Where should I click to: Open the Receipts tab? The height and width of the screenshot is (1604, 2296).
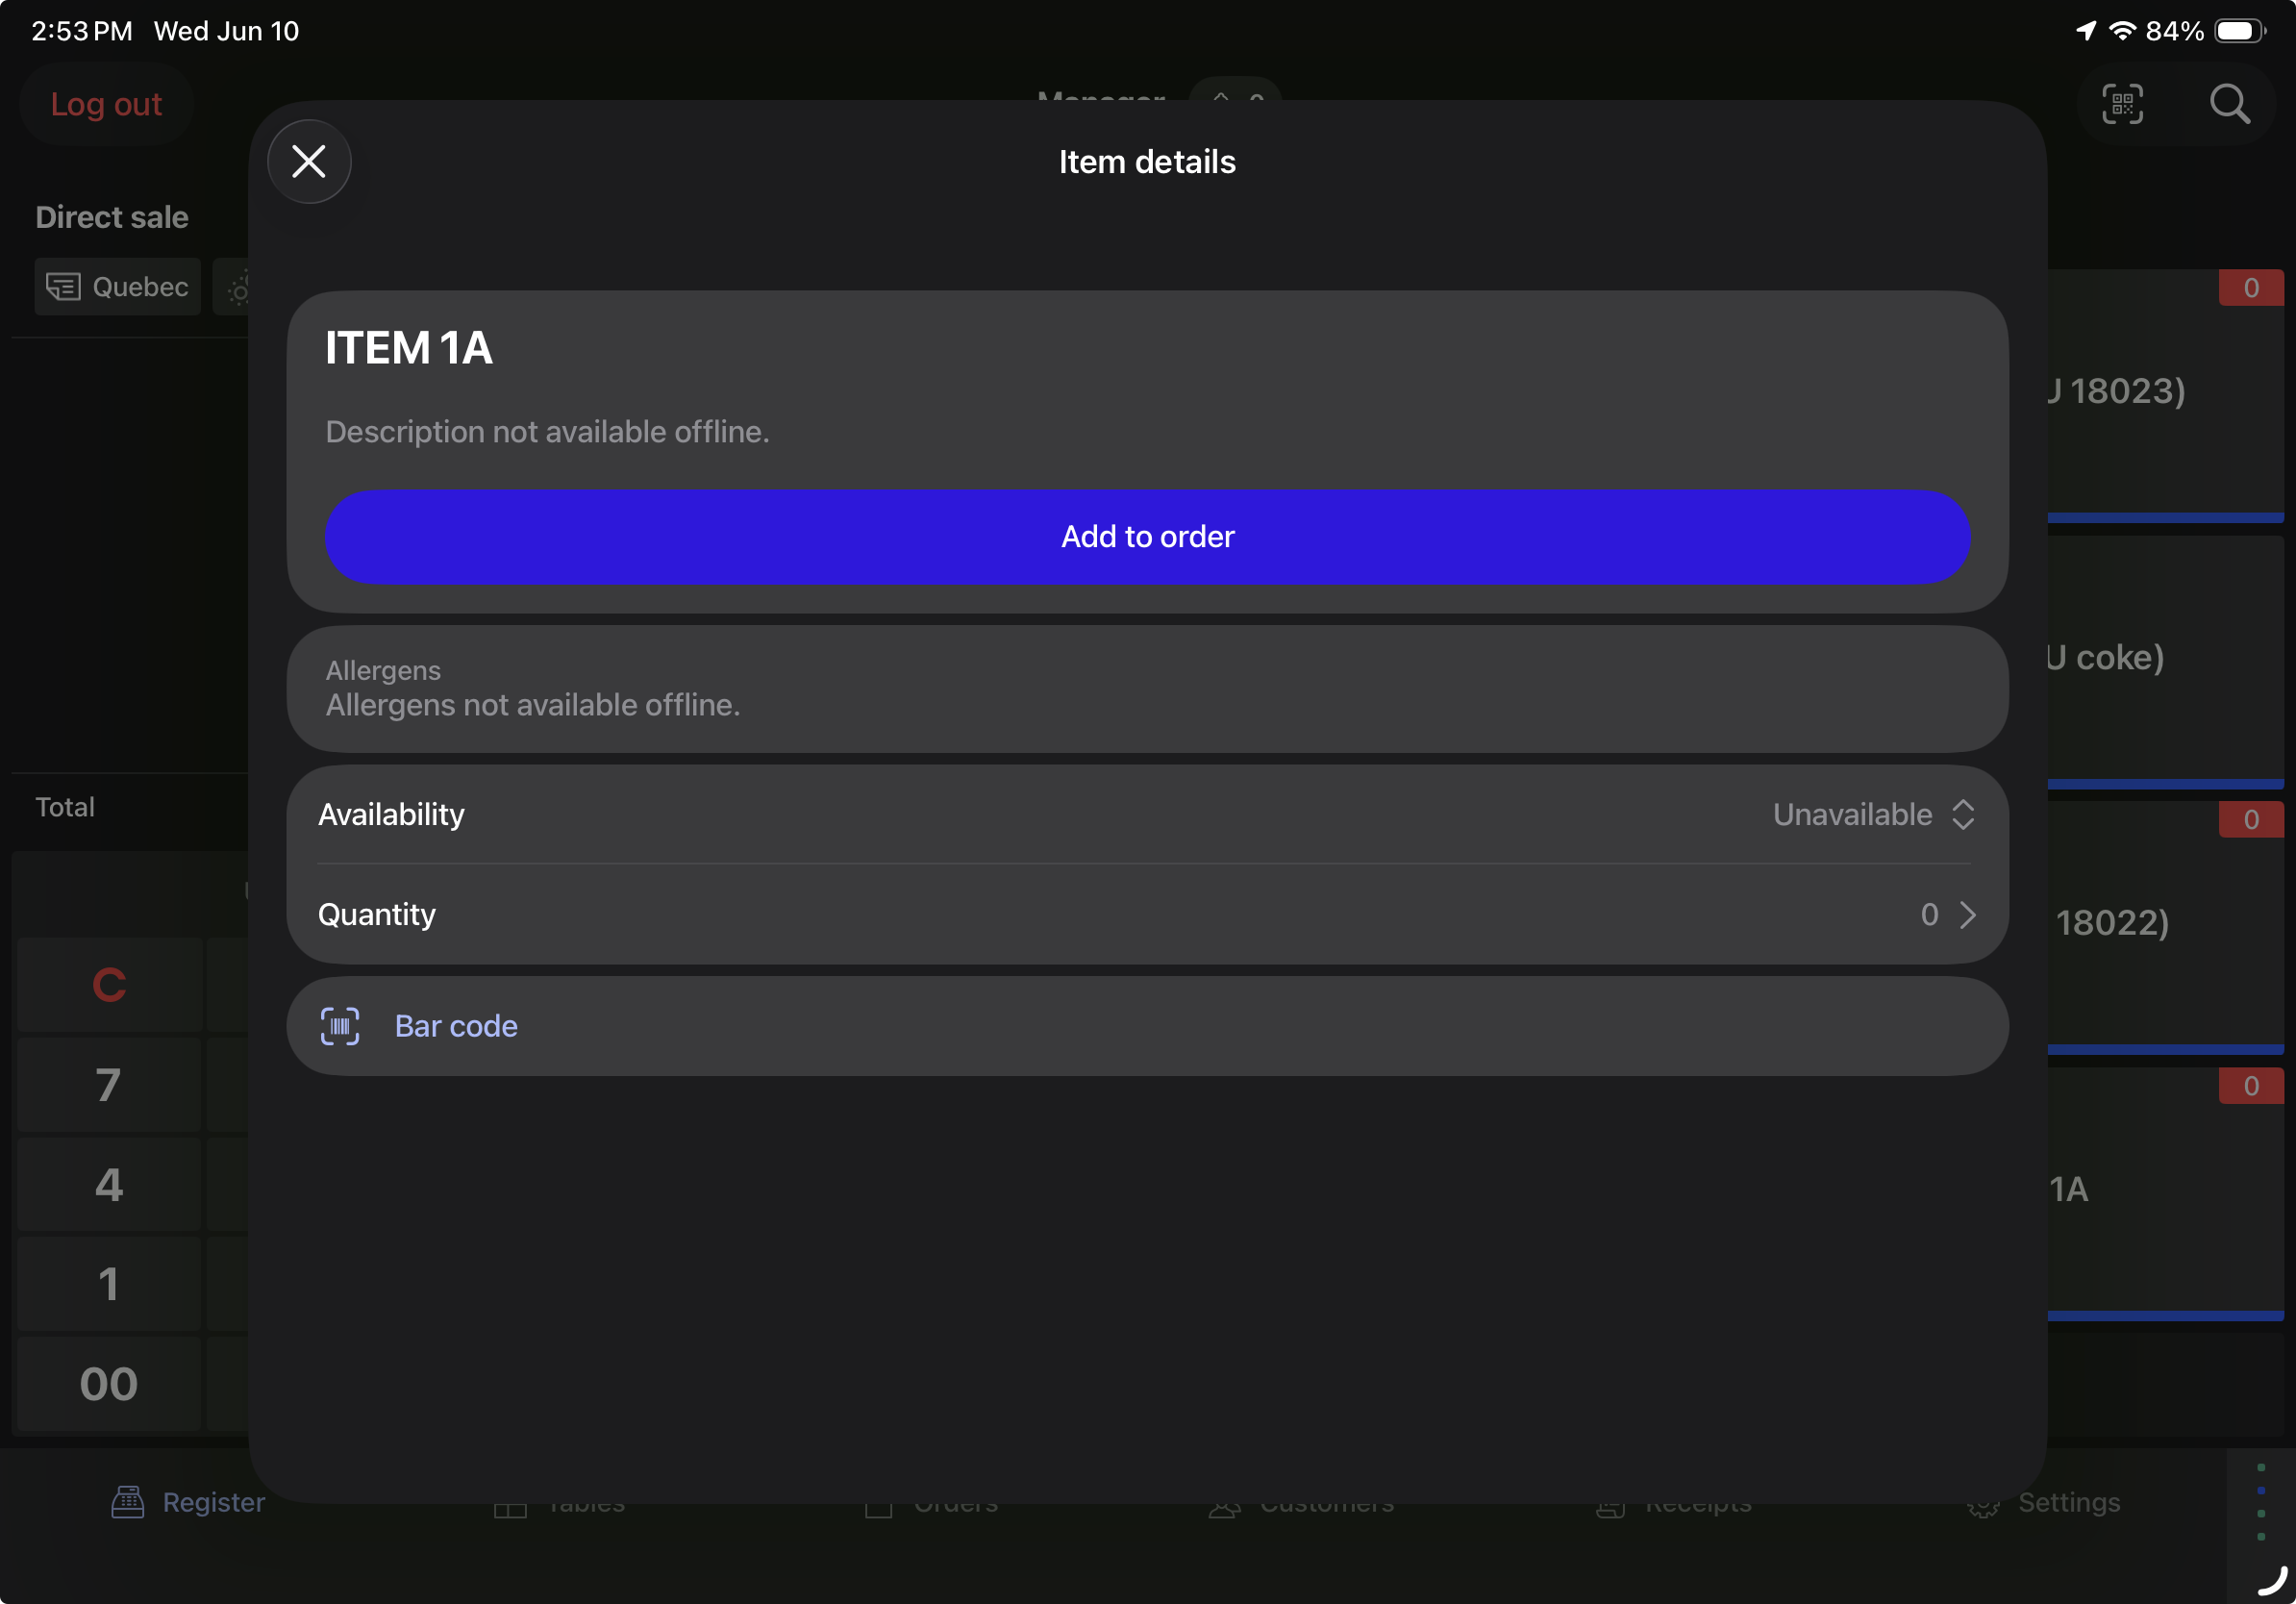(x=1674, y=1505)
